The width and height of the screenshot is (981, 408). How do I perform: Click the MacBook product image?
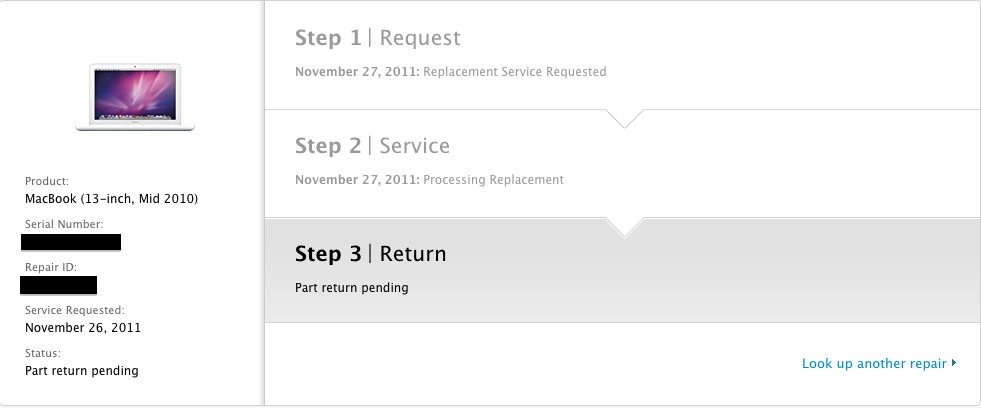135,97
